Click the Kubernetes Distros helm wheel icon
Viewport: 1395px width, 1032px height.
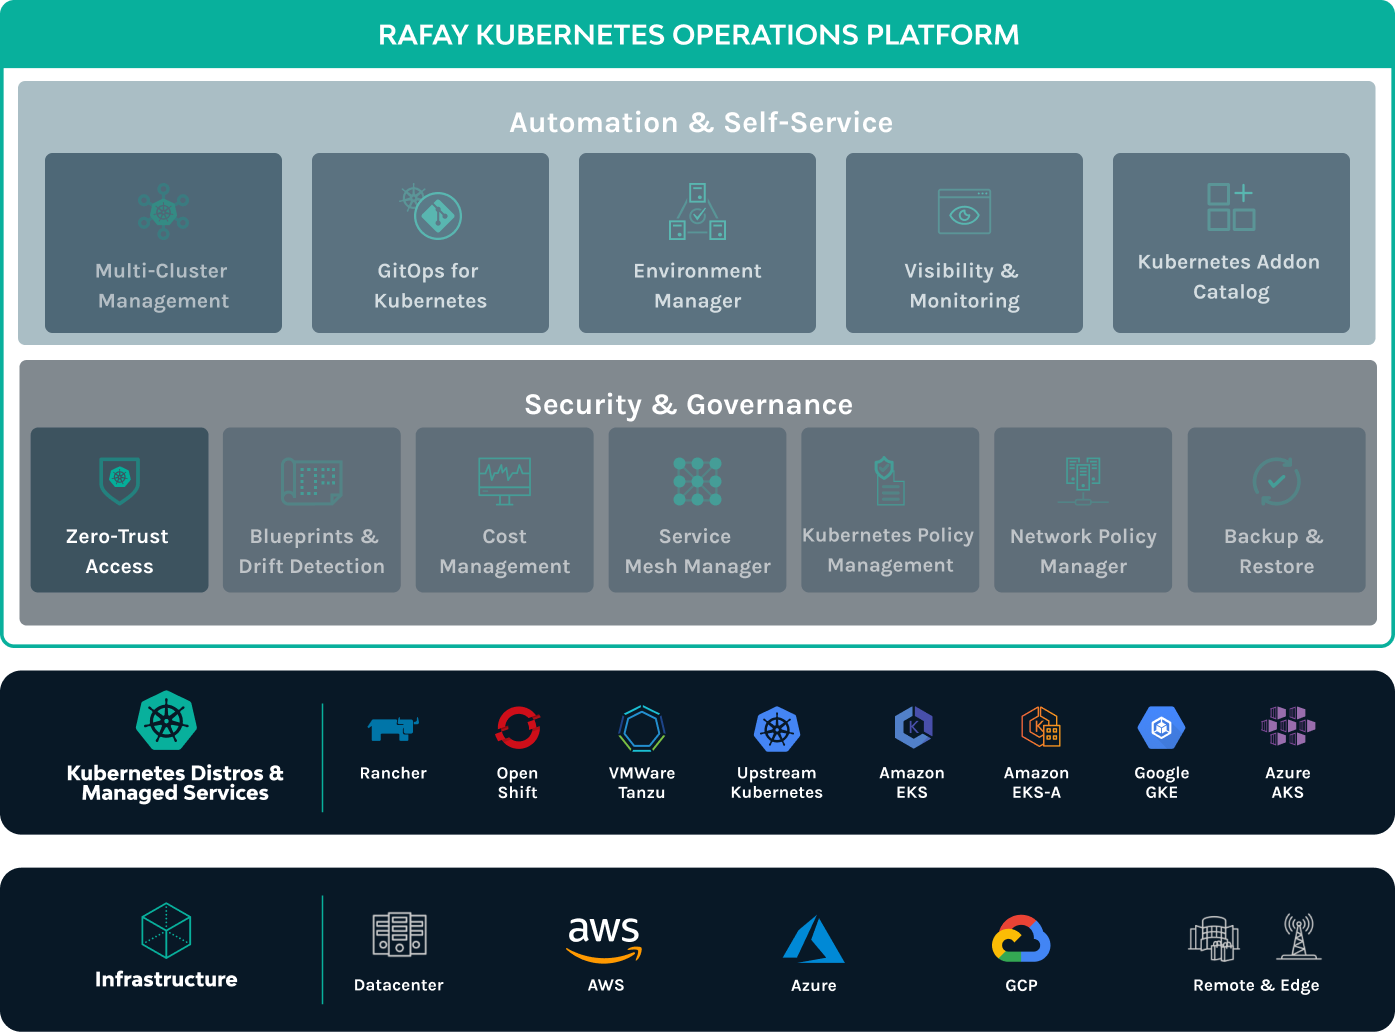tap(166, 720)
